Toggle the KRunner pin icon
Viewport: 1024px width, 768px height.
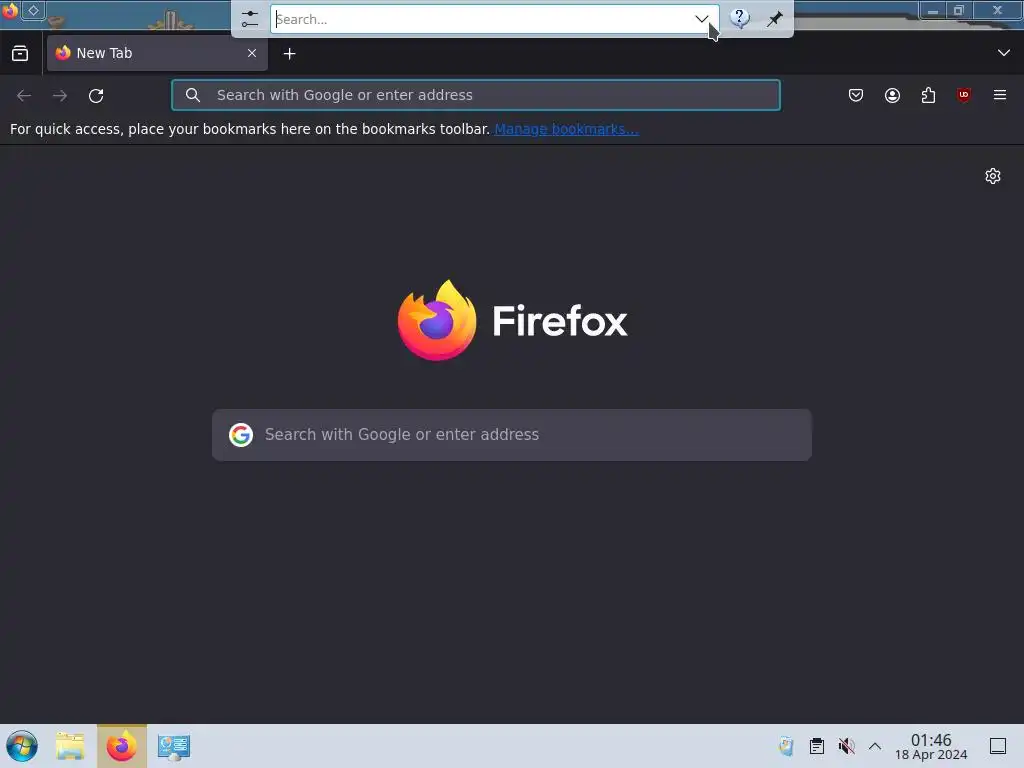(775, 19)
